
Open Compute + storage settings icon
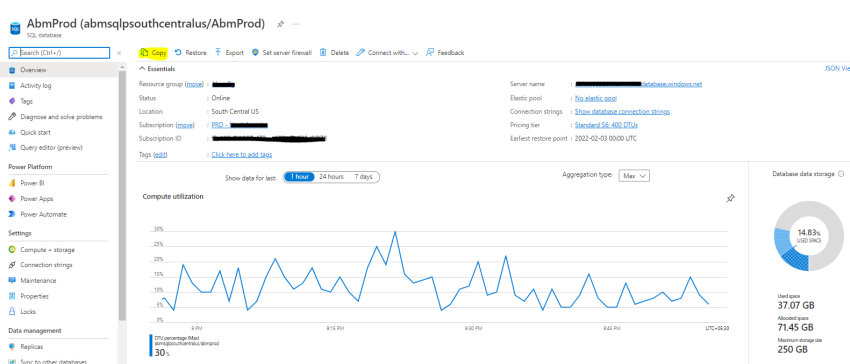tap(12, 250)
